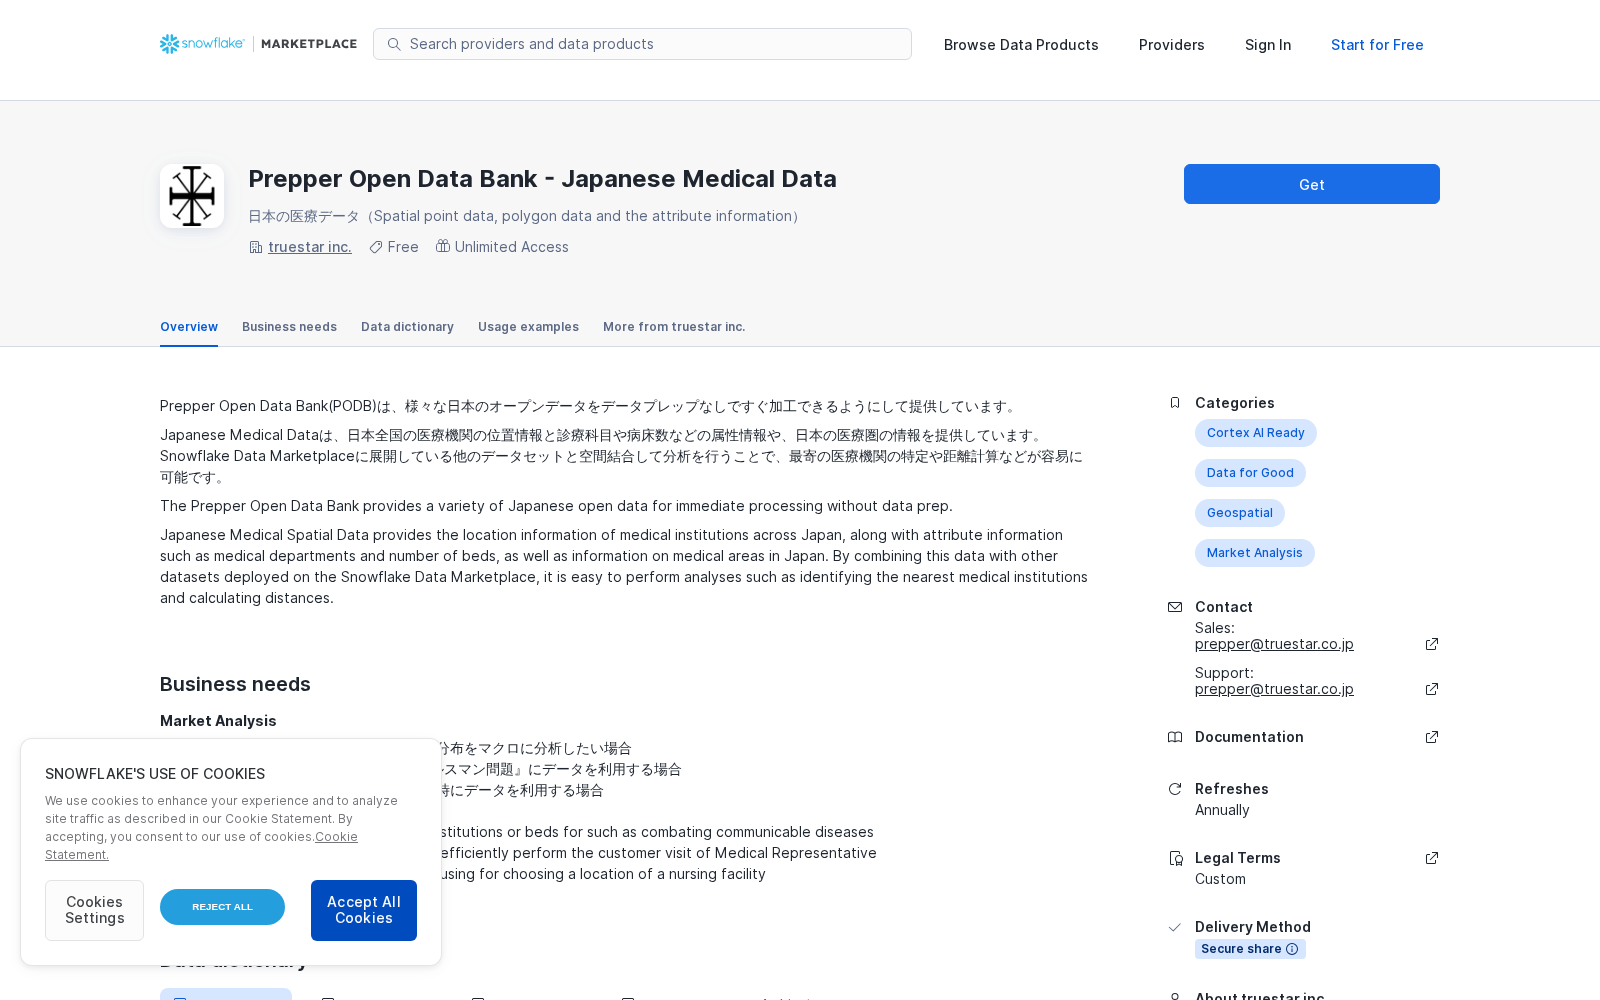This screenshot has width=1600, height=1000.
Task: Click the blue Get button
Action: tap(1312, 184)
